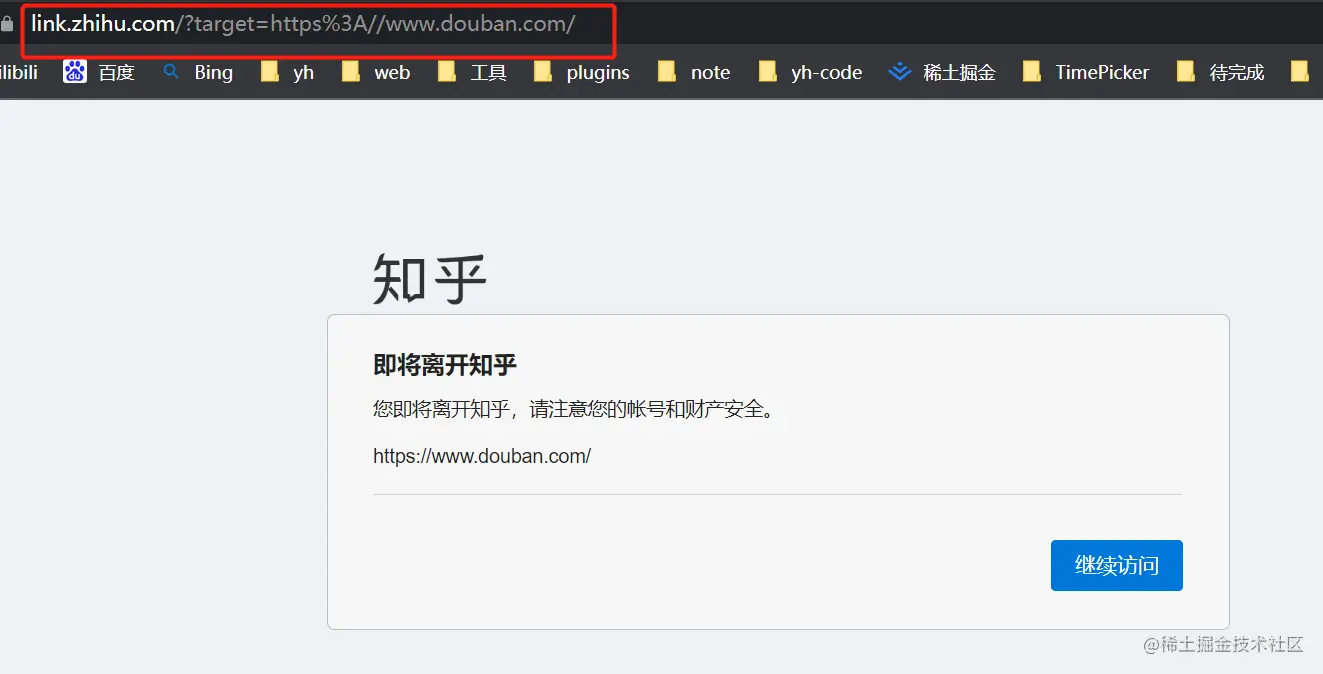Click the padlock icon in the address bar
This screenshot has width=1323, height=674.
click(8, 24)
